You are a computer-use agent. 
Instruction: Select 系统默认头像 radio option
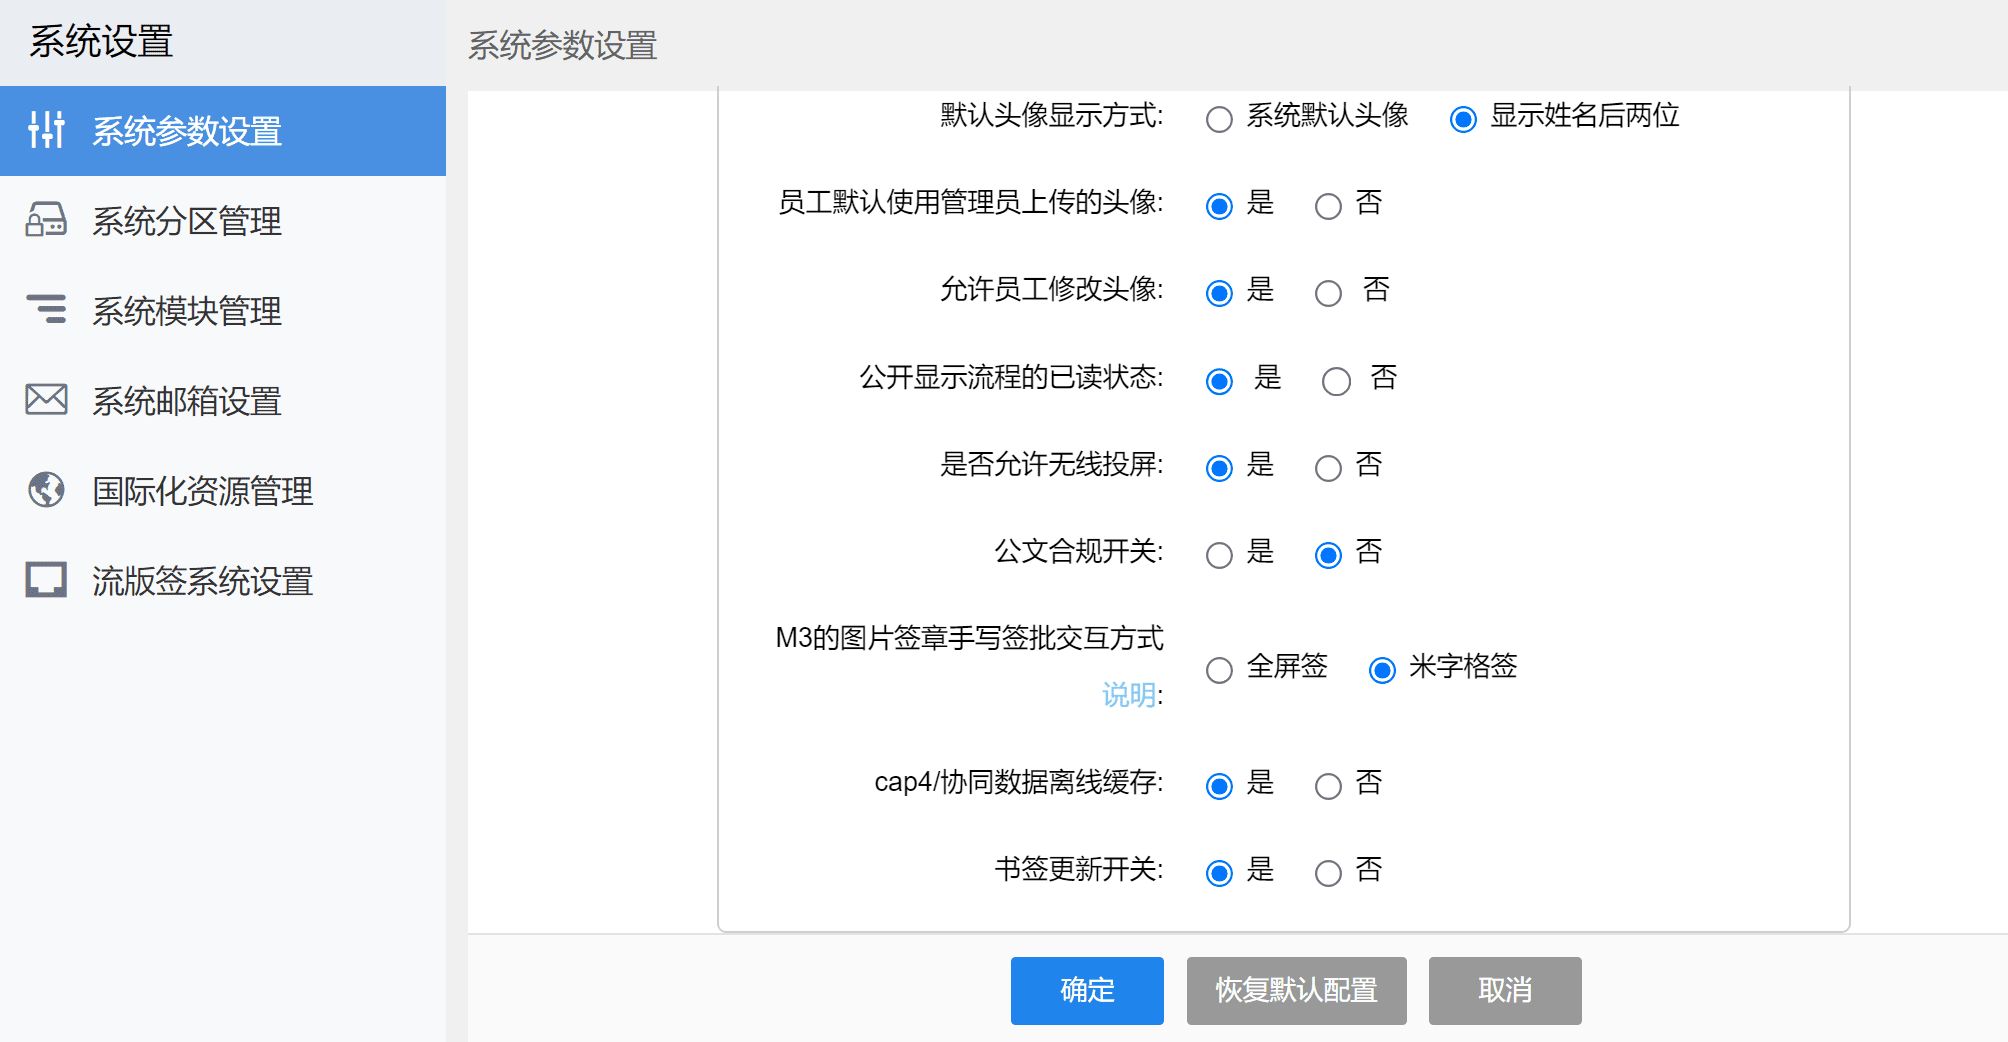pyautogui.click(x=1219, y=119)
